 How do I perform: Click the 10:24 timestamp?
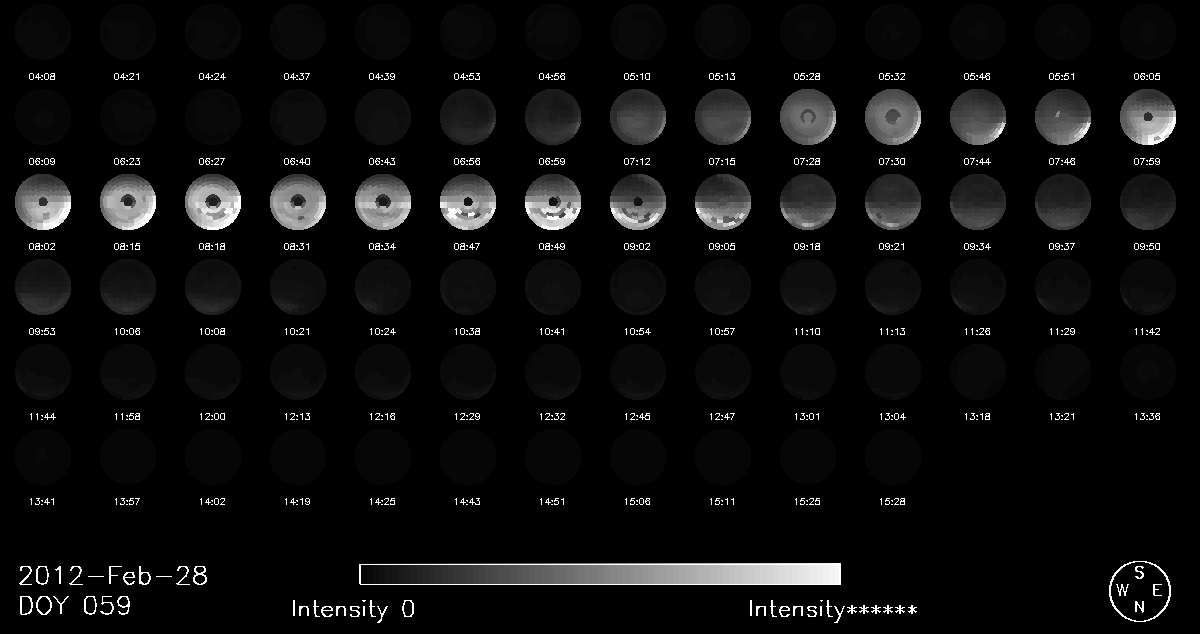(383, 331)
